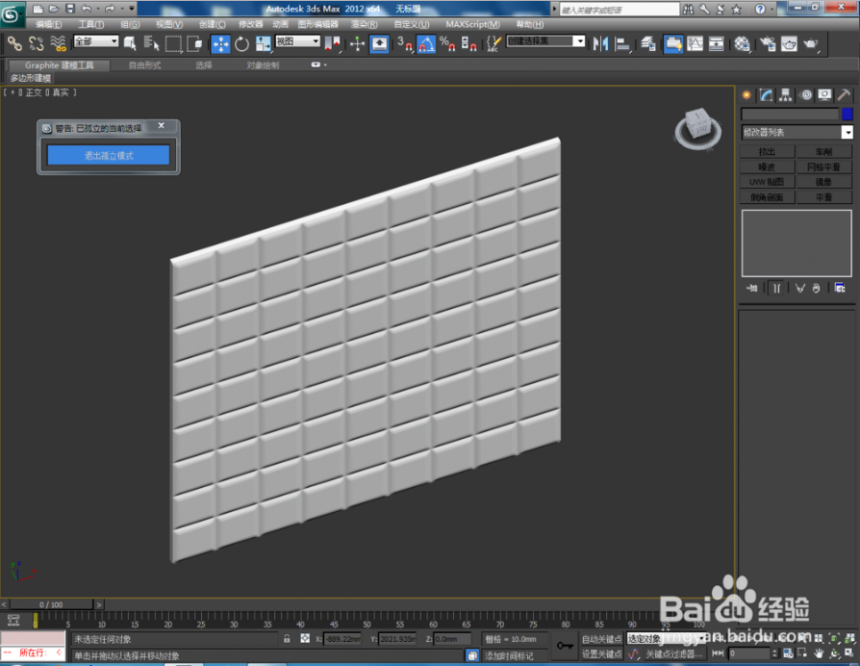The image size is (860, 666).
Task: Click the Mirror tool icon
Action: [601, 43]
